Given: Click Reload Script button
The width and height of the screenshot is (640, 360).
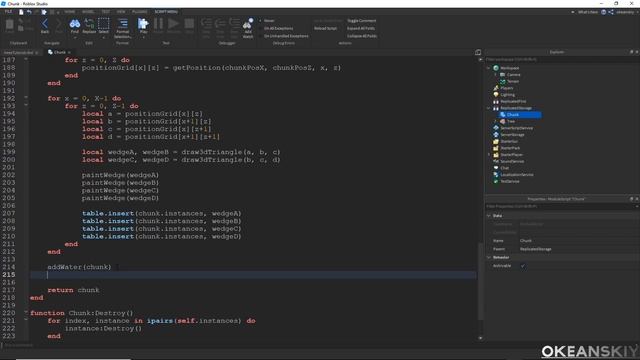Looking at the screenshot, I should 326,28.
